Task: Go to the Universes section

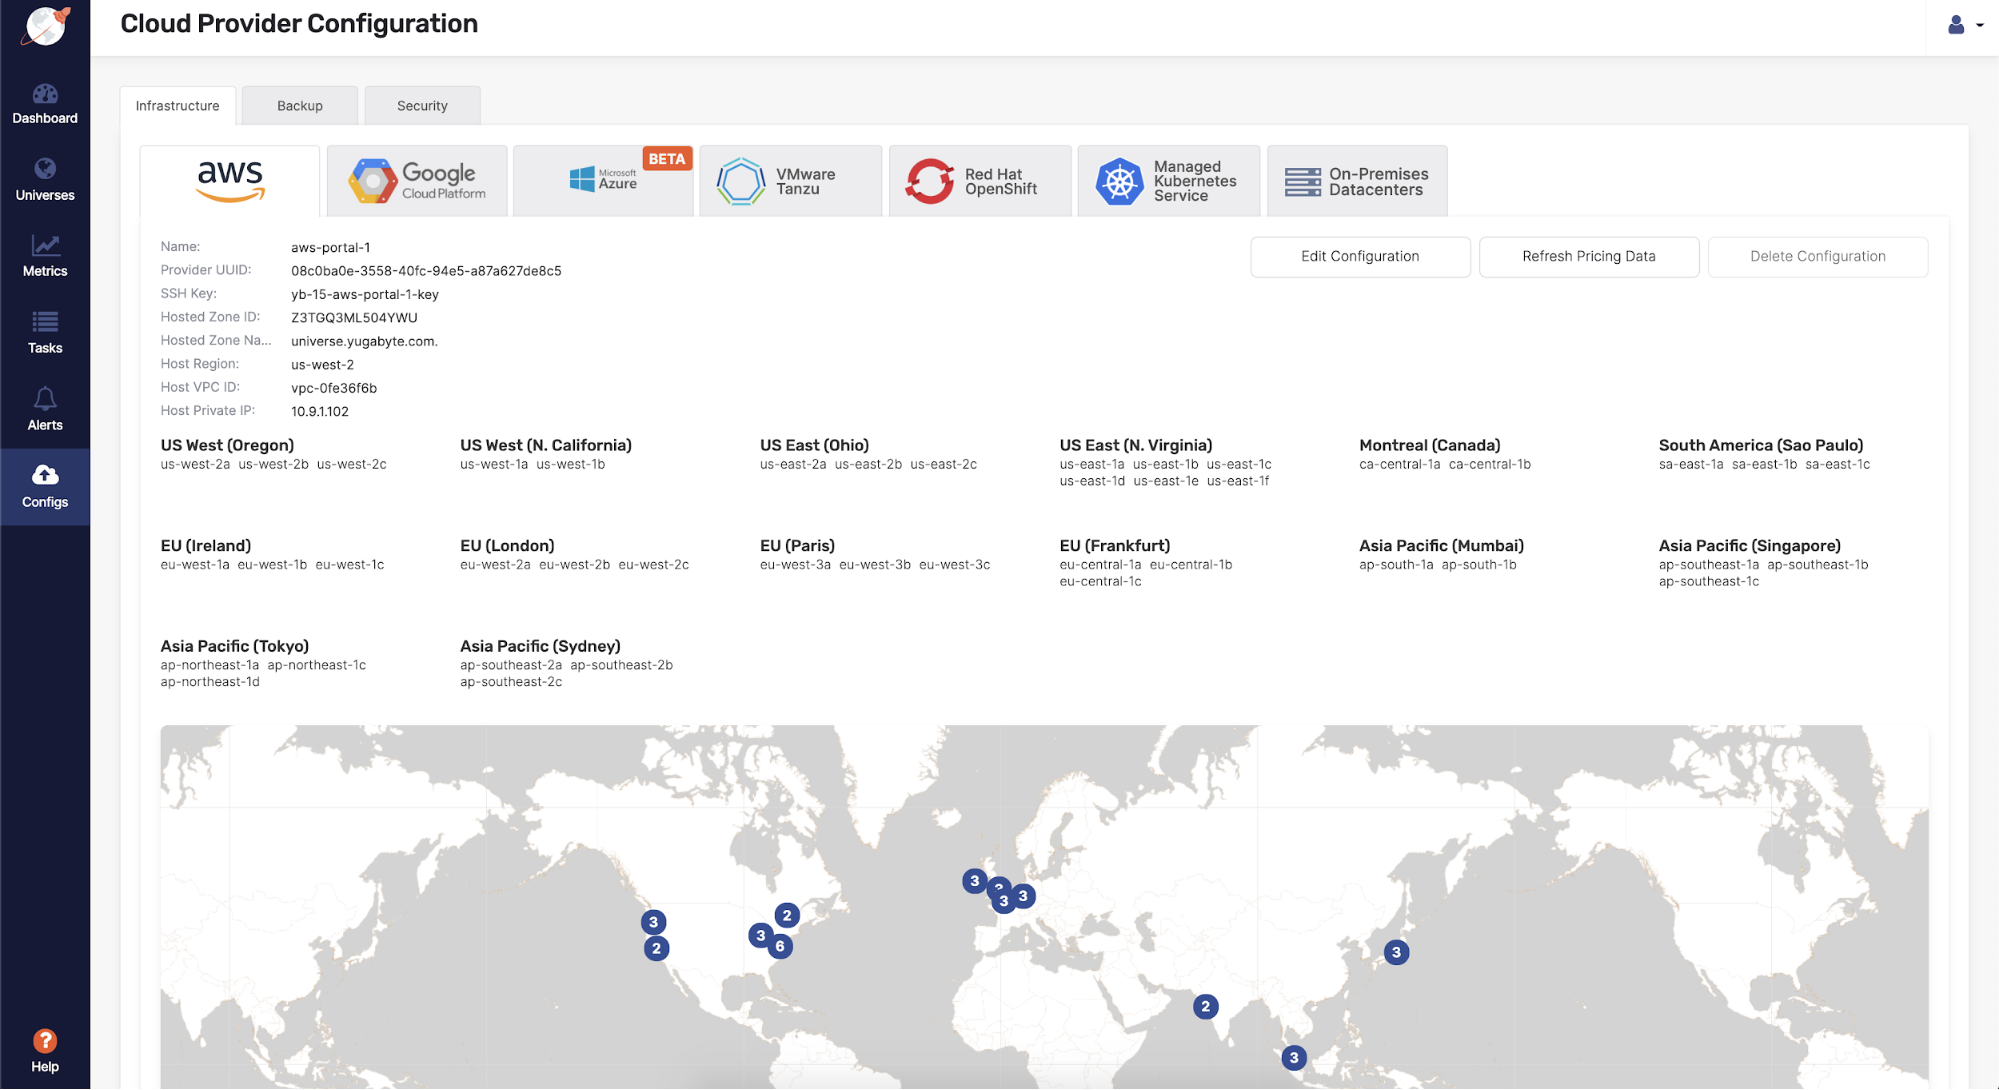Action: coord(45,180)
